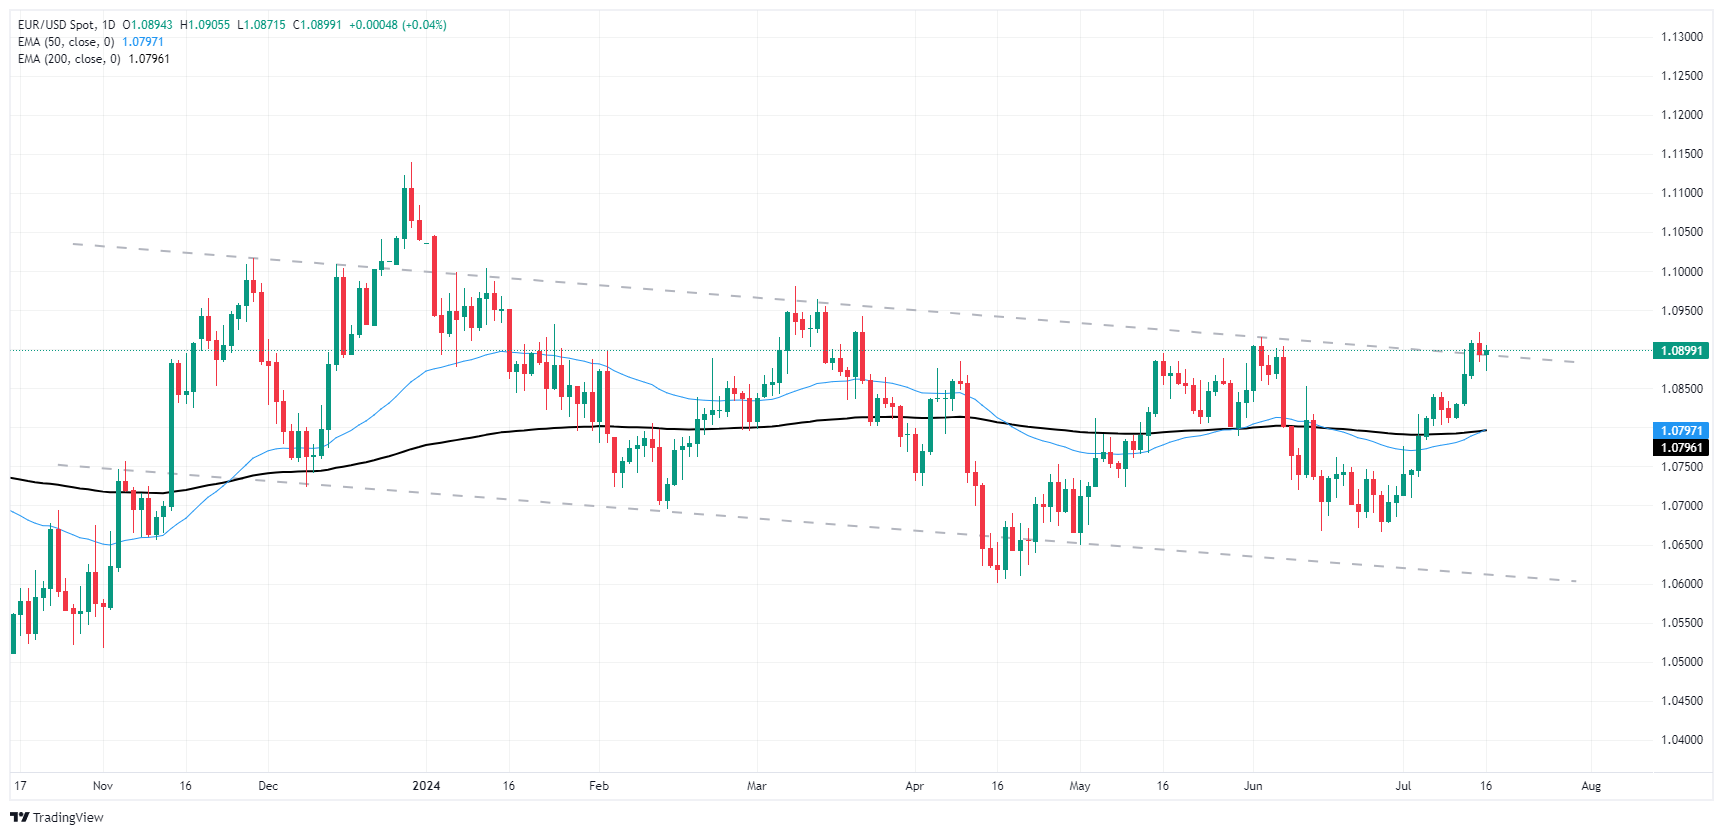Click the 1.07971 value beside EMA 50

pos(143,42)
